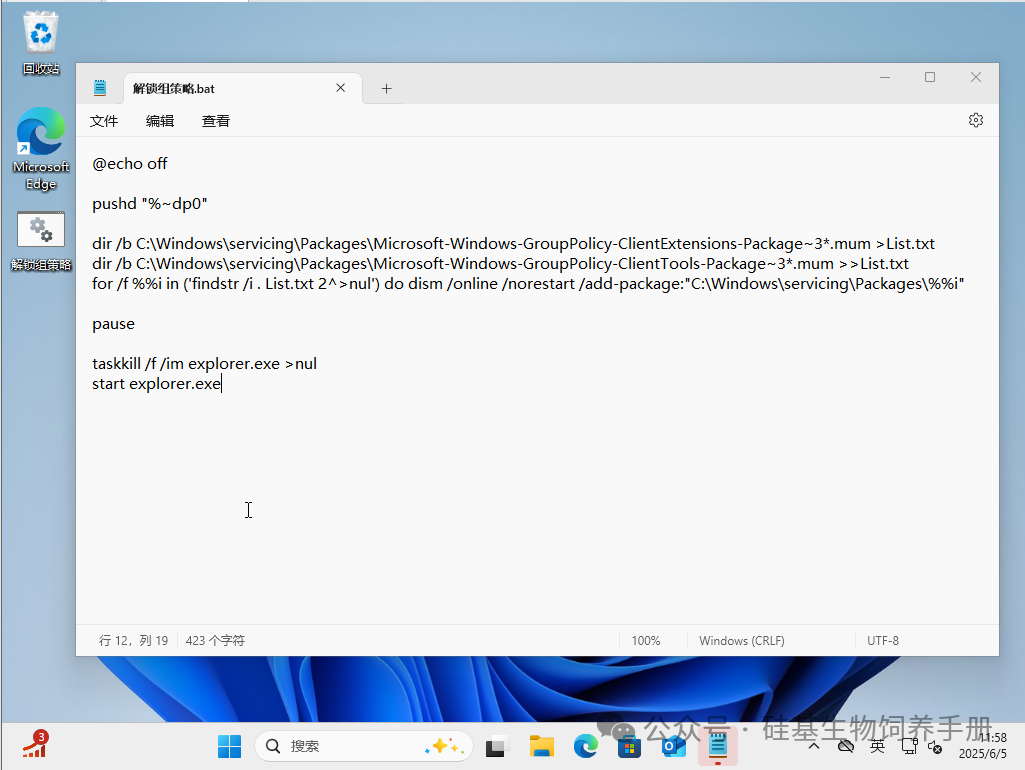This screenshot has width=1025, height=770.
Task: Open Task View on taskbar
Action: (497, 746)
